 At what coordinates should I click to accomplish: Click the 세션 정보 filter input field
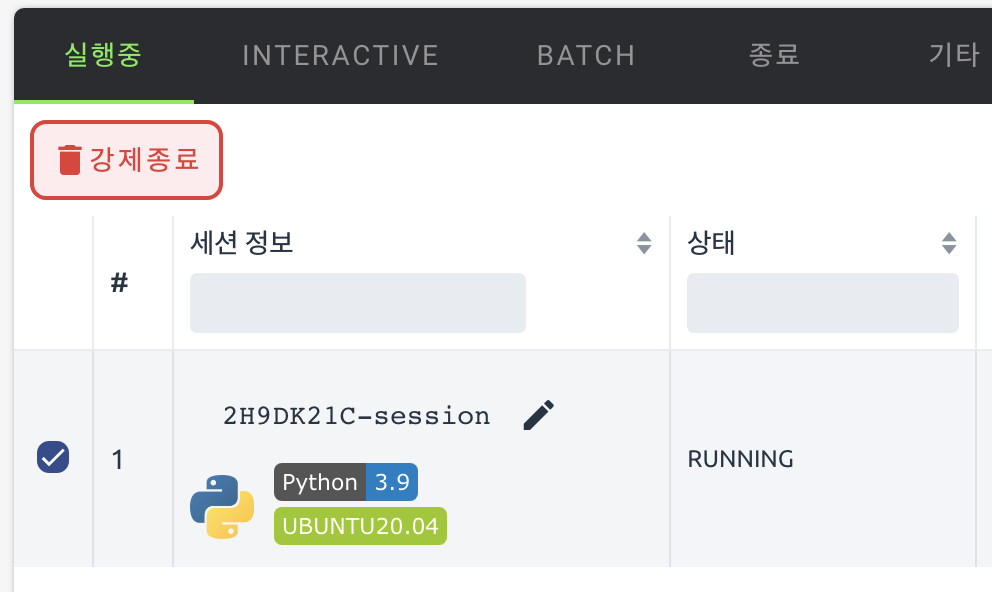coord(357,302)
